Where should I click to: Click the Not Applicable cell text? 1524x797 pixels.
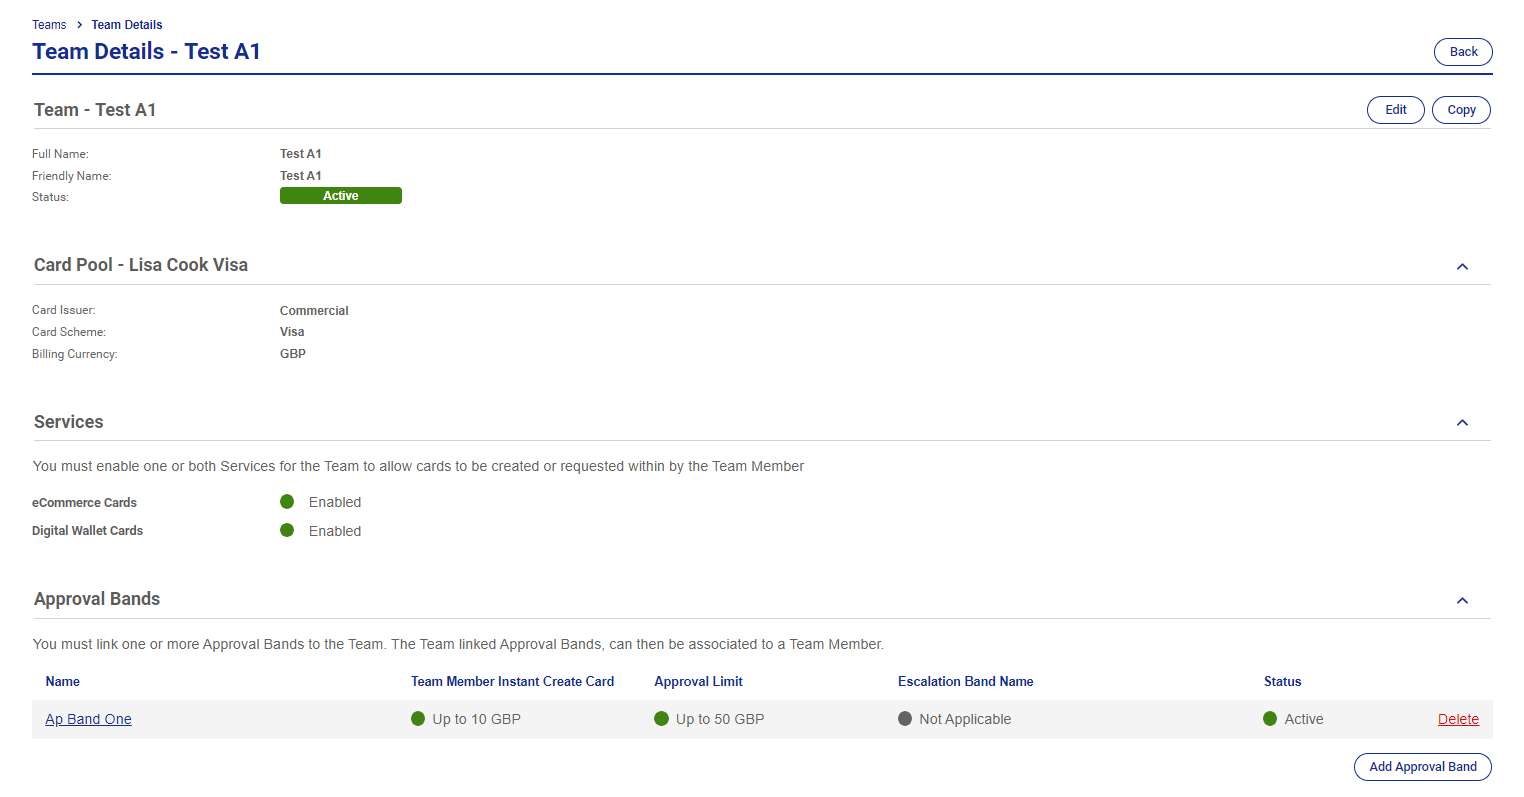(x=965, y=719)
